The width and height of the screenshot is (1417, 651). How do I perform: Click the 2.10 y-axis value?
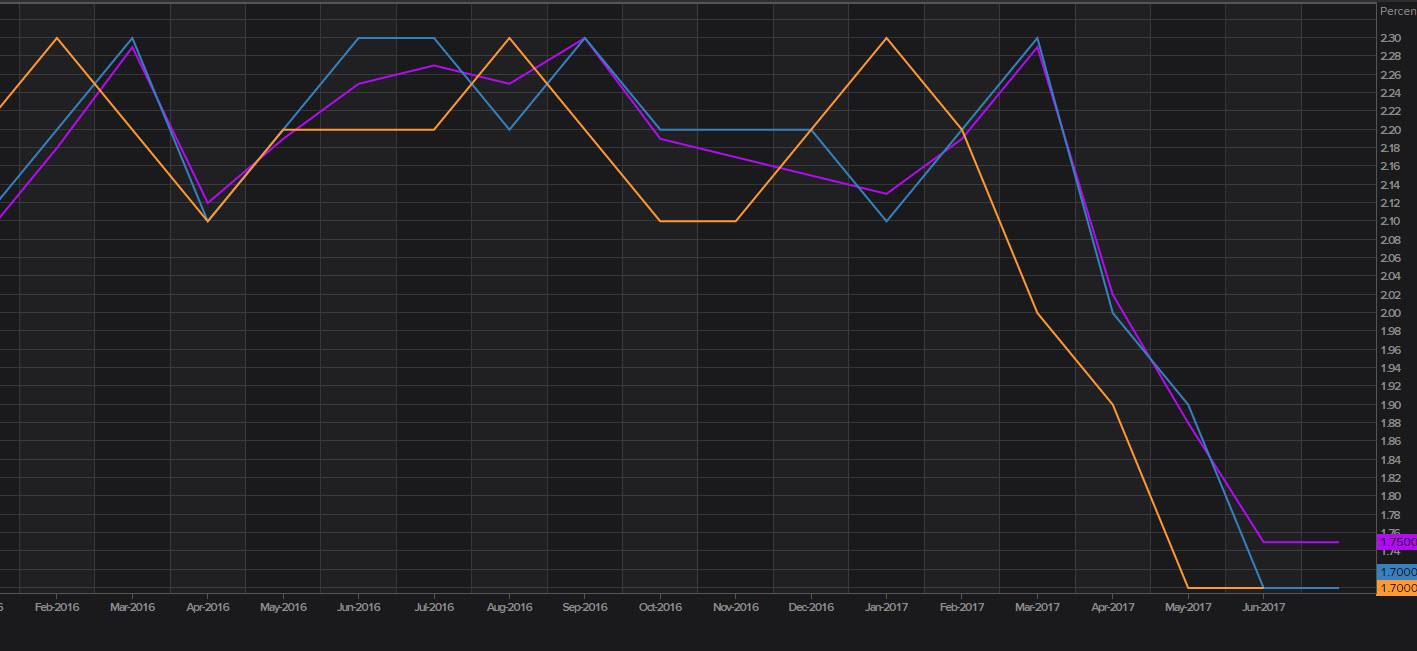click(x=1391, y=221)
